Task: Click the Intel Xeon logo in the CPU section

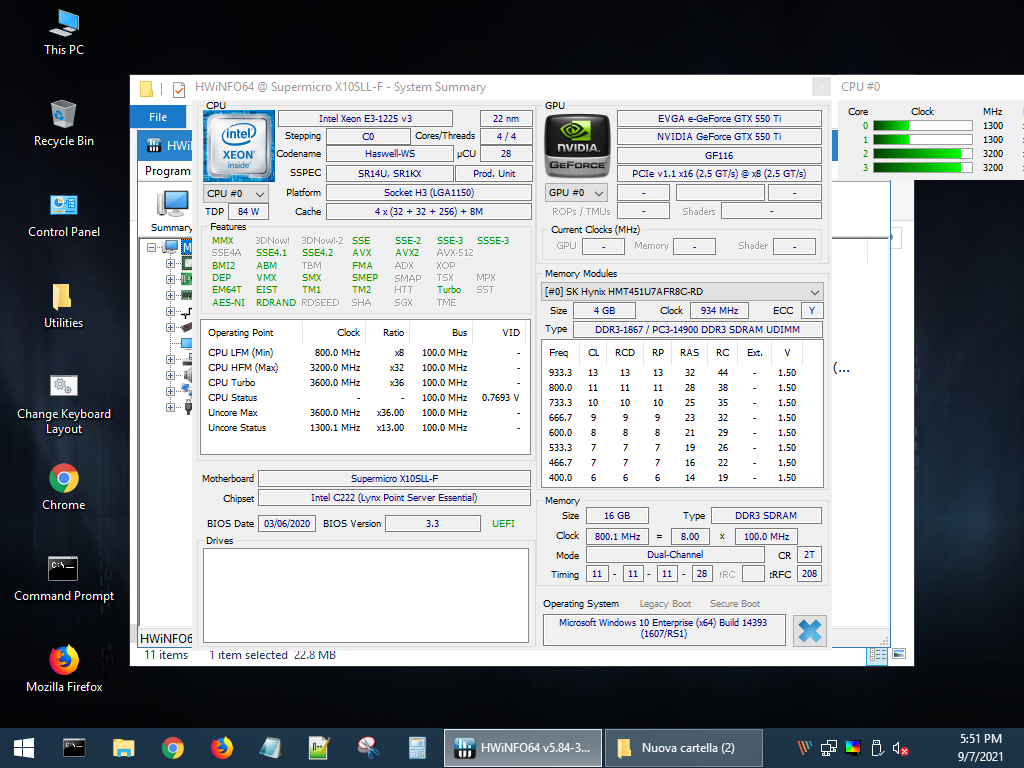Action: coord(238,146)
